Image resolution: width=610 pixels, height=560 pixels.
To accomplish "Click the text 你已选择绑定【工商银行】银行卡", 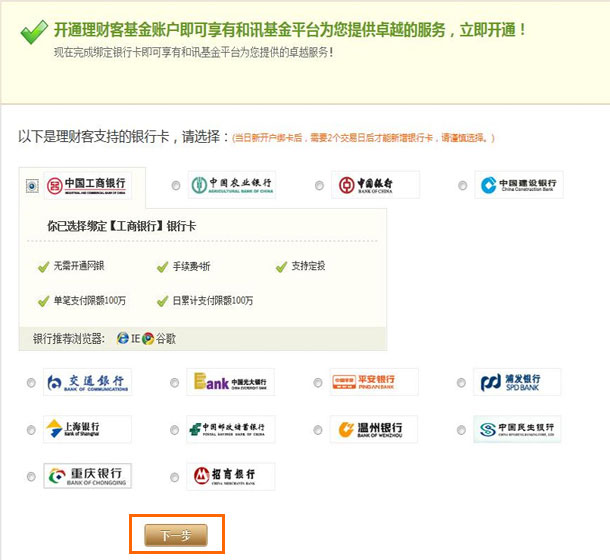I will coord(122,226).
